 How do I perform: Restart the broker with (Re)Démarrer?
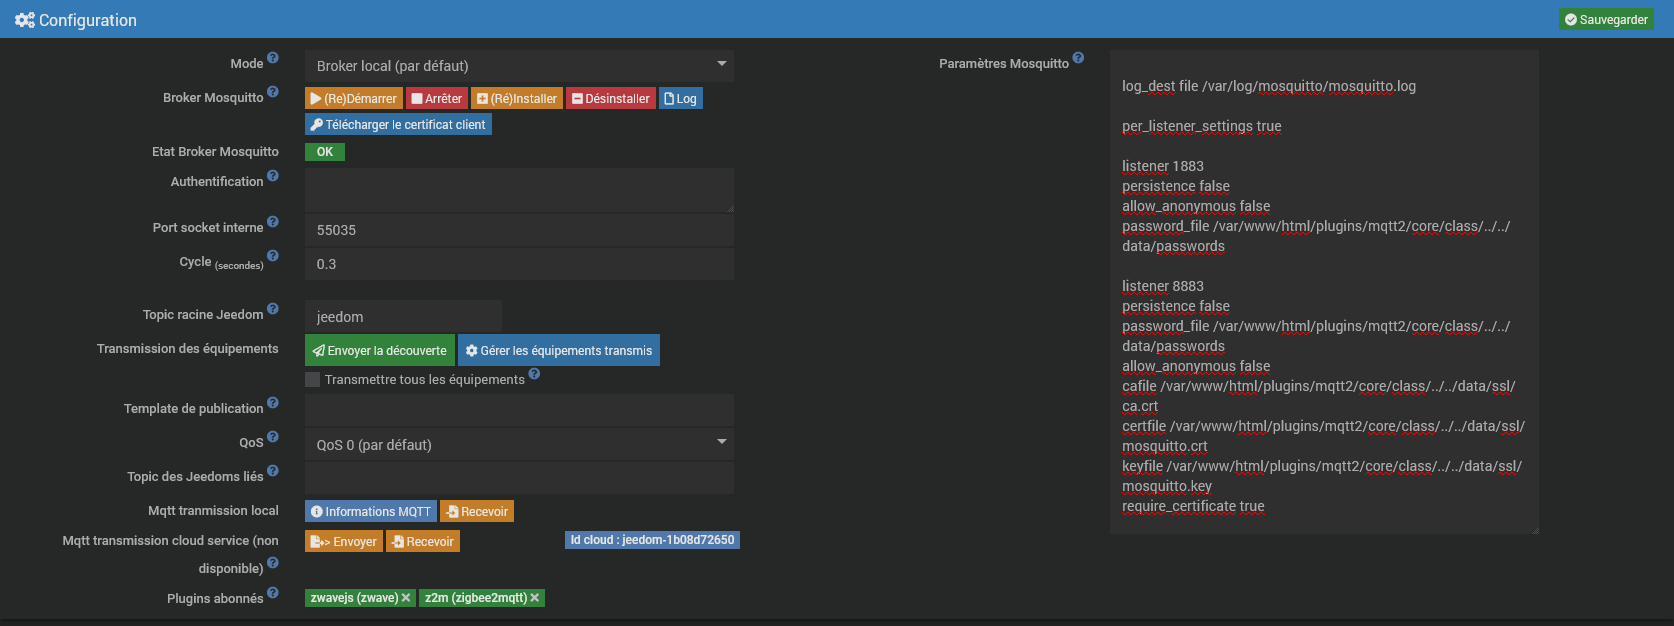pyautogui.click(x=353, y=99)
